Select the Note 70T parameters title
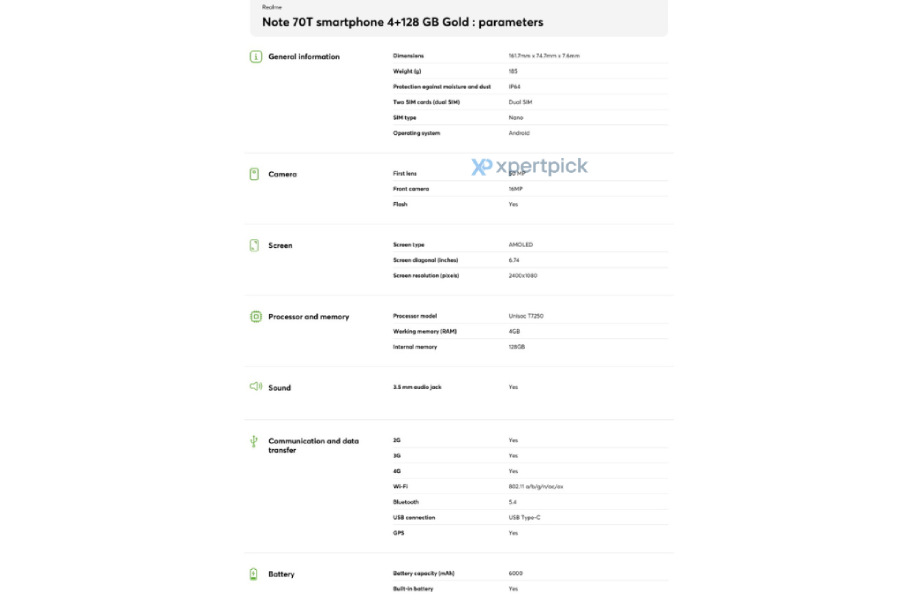This screenshot has width=900, height=600. (403, 21)
